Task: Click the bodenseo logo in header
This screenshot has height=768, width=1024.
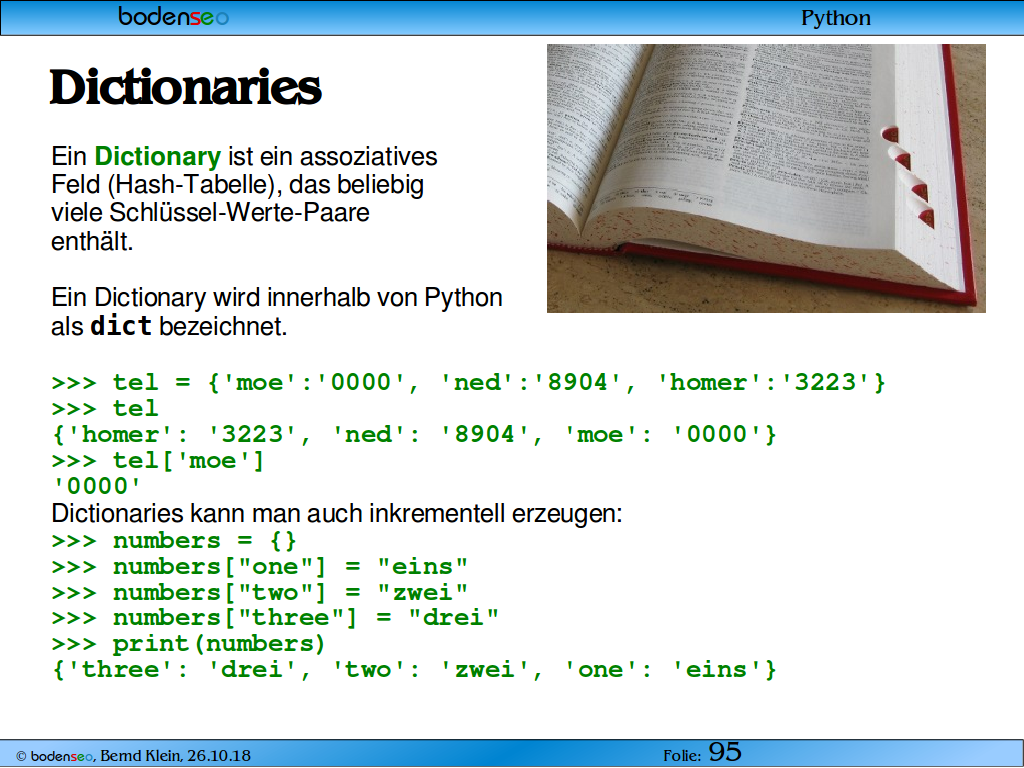Action: 173,16
